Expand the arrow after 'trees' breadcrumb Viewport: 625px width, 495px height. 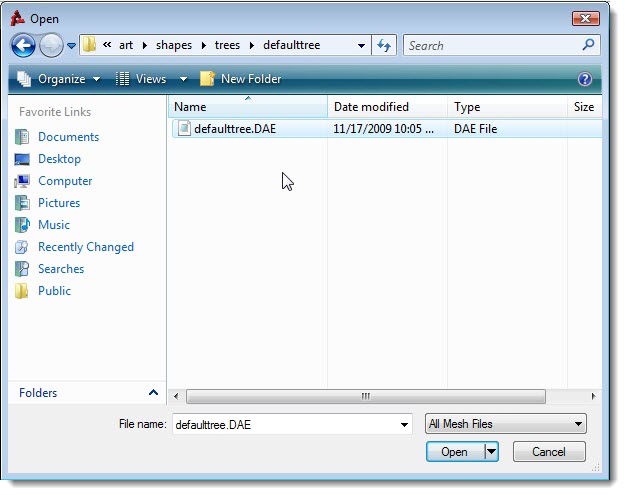click(x=252, y=45)
